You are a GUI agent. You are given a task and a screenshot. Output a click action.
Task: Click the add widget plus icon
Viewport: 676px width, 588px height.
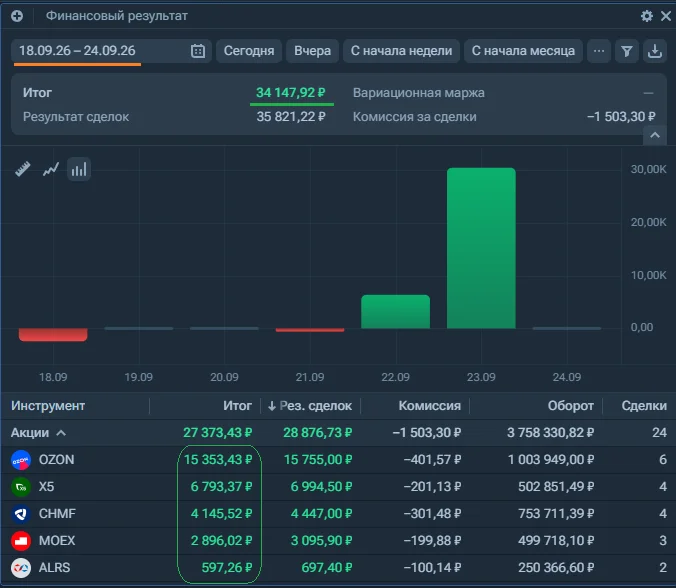coord(17,16)
